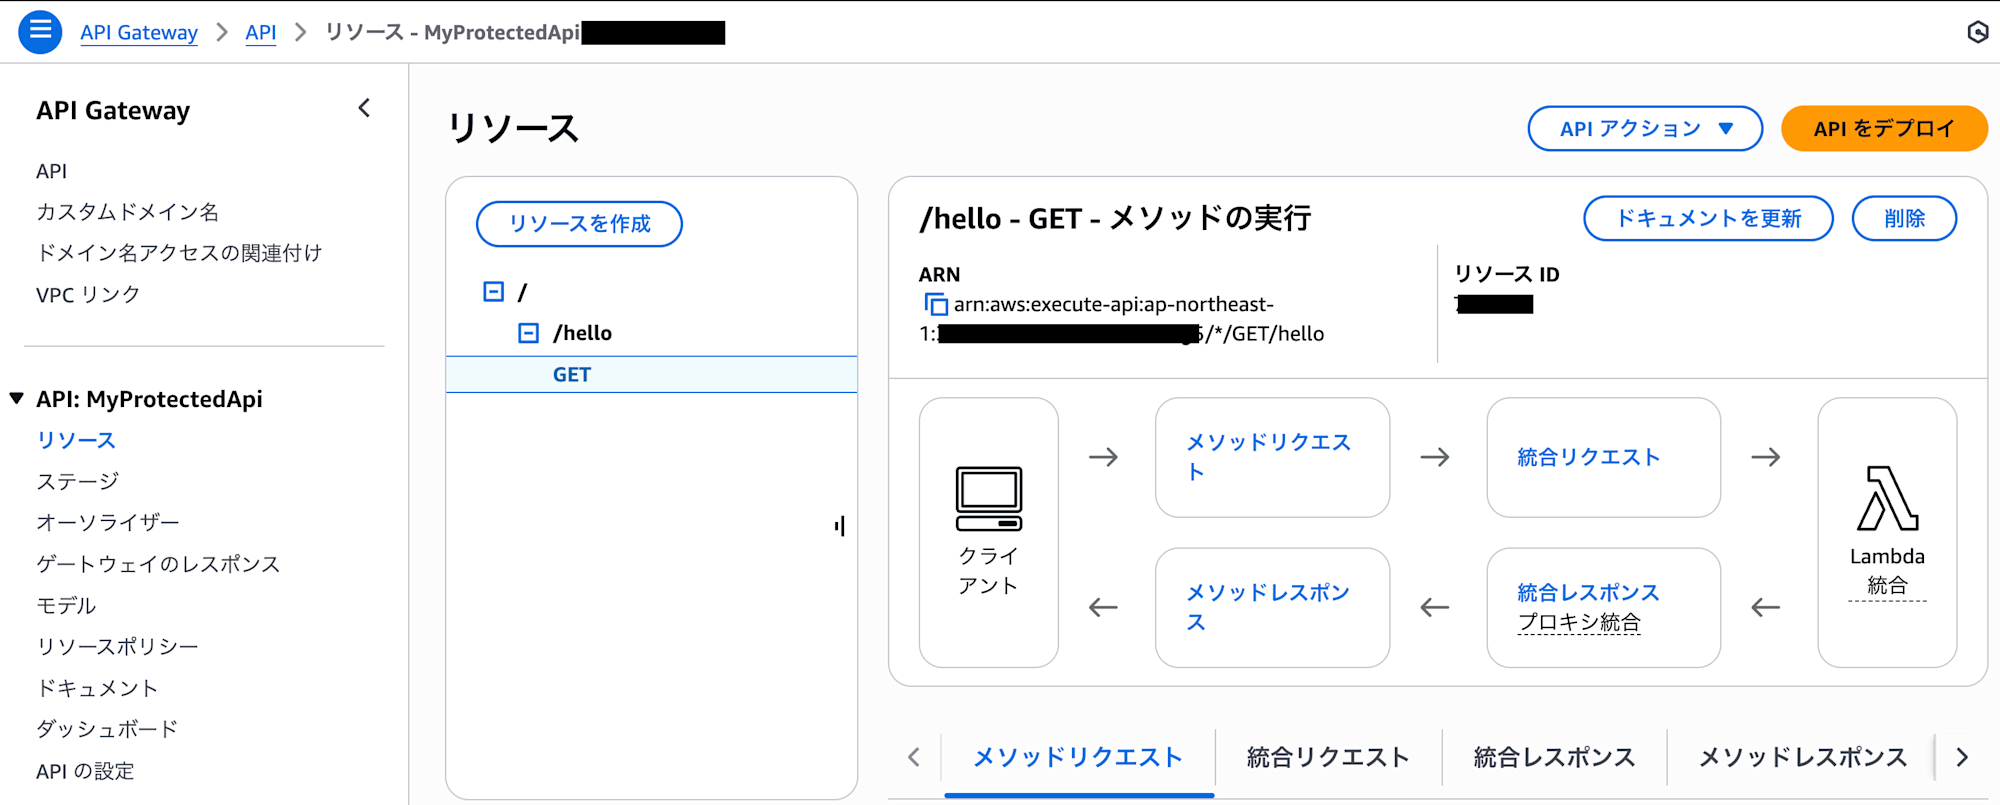This screenshot has height=805, width=2000.
Task: Click the client computer icon
Action: (x=988, y=499)
